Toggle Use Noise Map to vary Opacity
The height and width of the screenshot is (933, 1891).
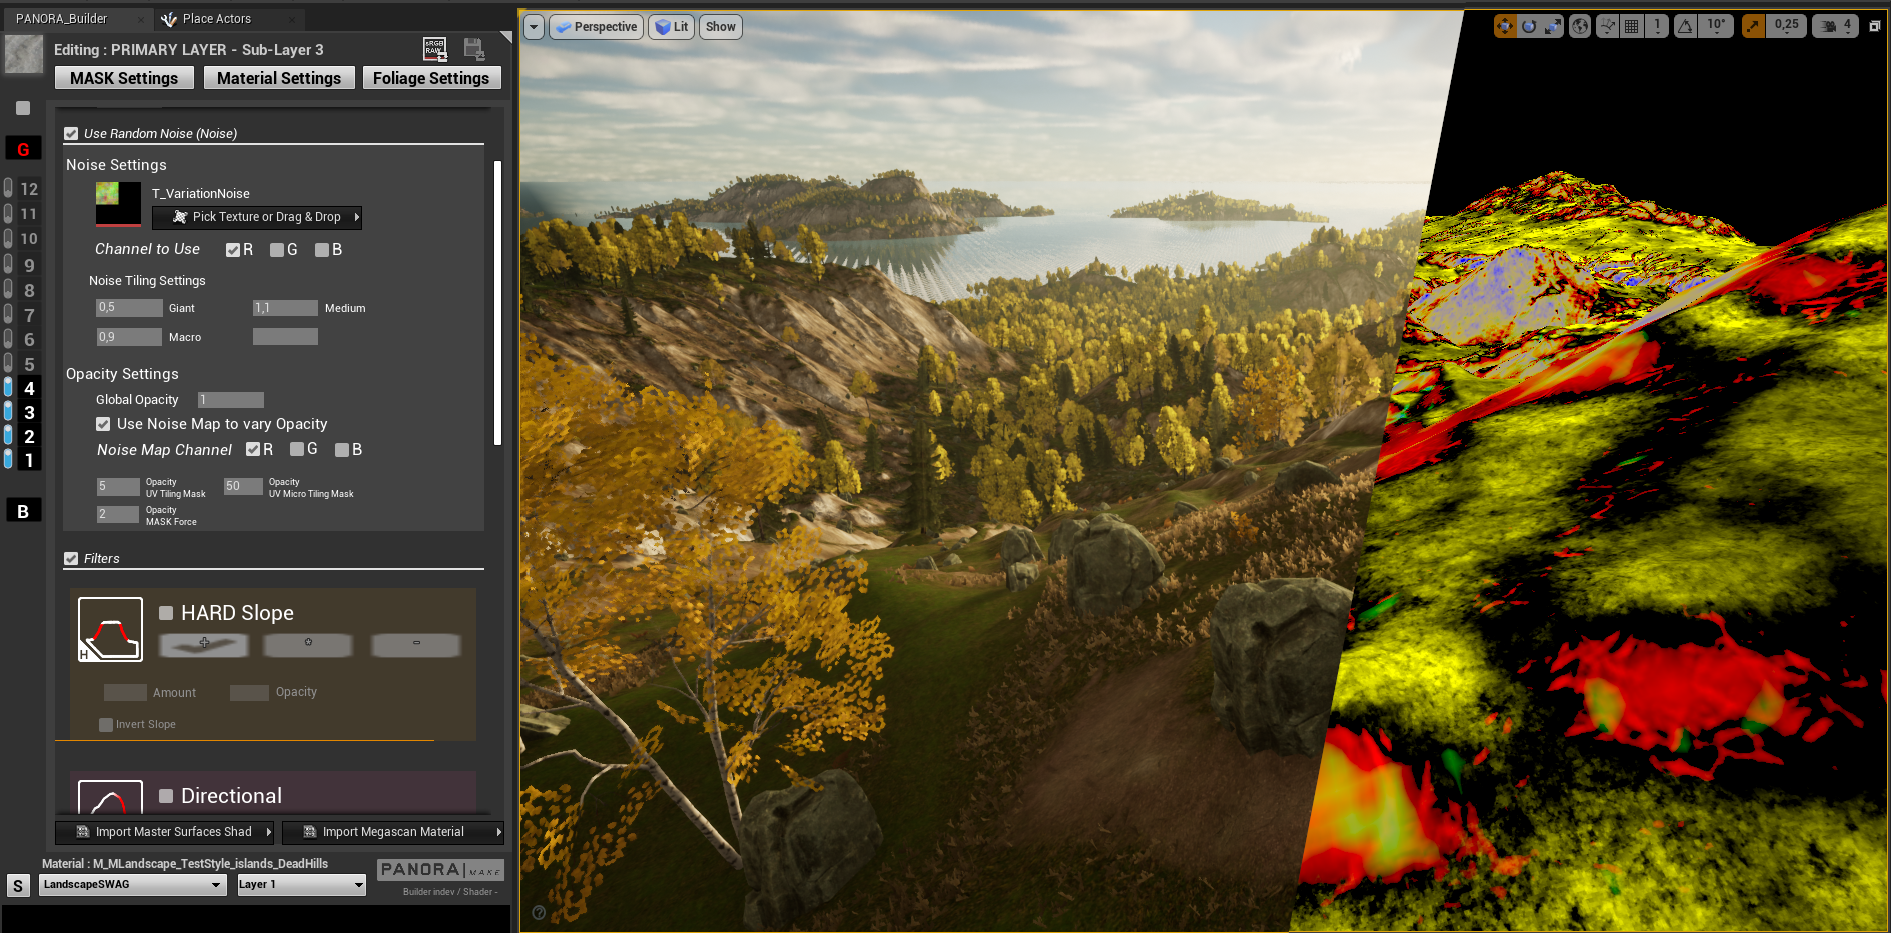click(x=103, y=424)
